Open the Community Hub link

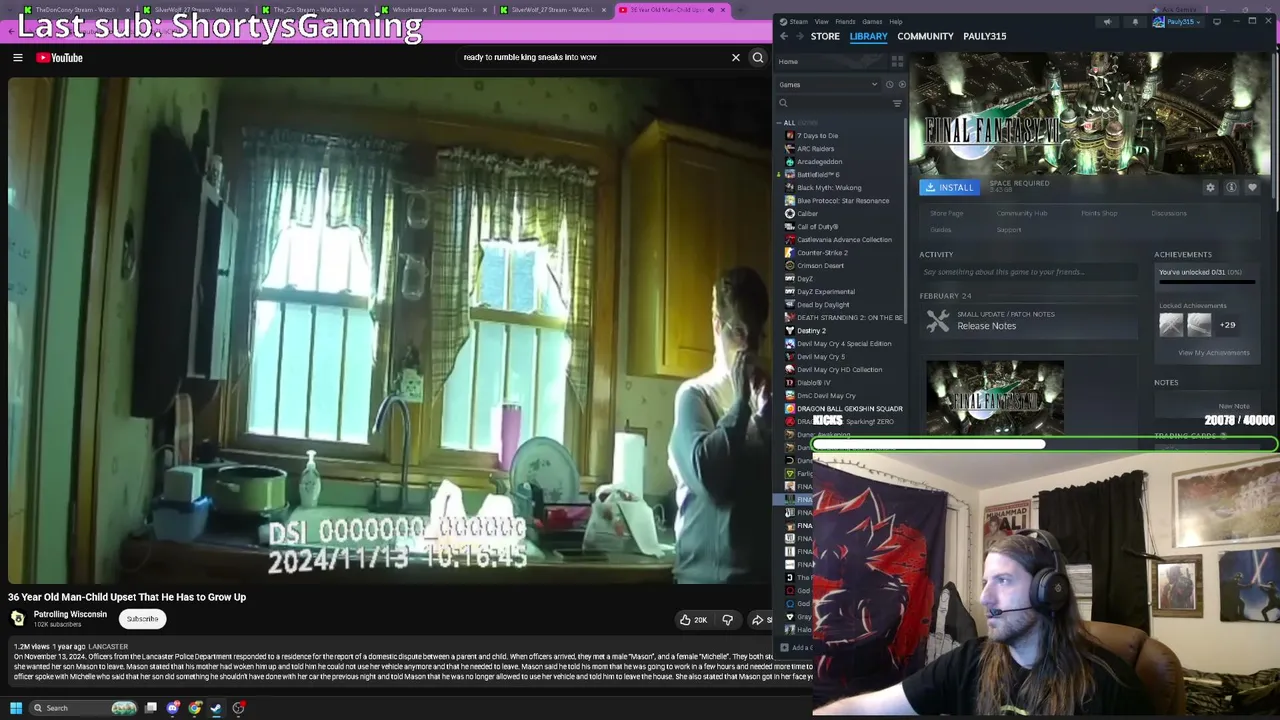click(x=1021, y=213)
